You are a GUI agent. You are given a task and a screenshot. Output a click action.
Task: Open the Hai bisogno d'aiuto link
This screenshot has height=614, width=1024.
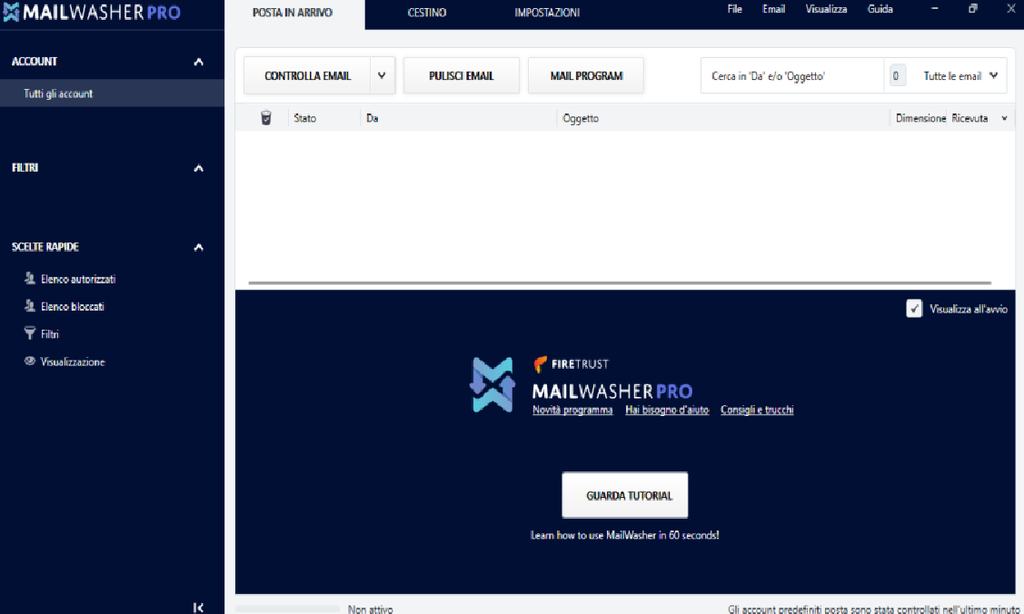(x=667, y=410)
